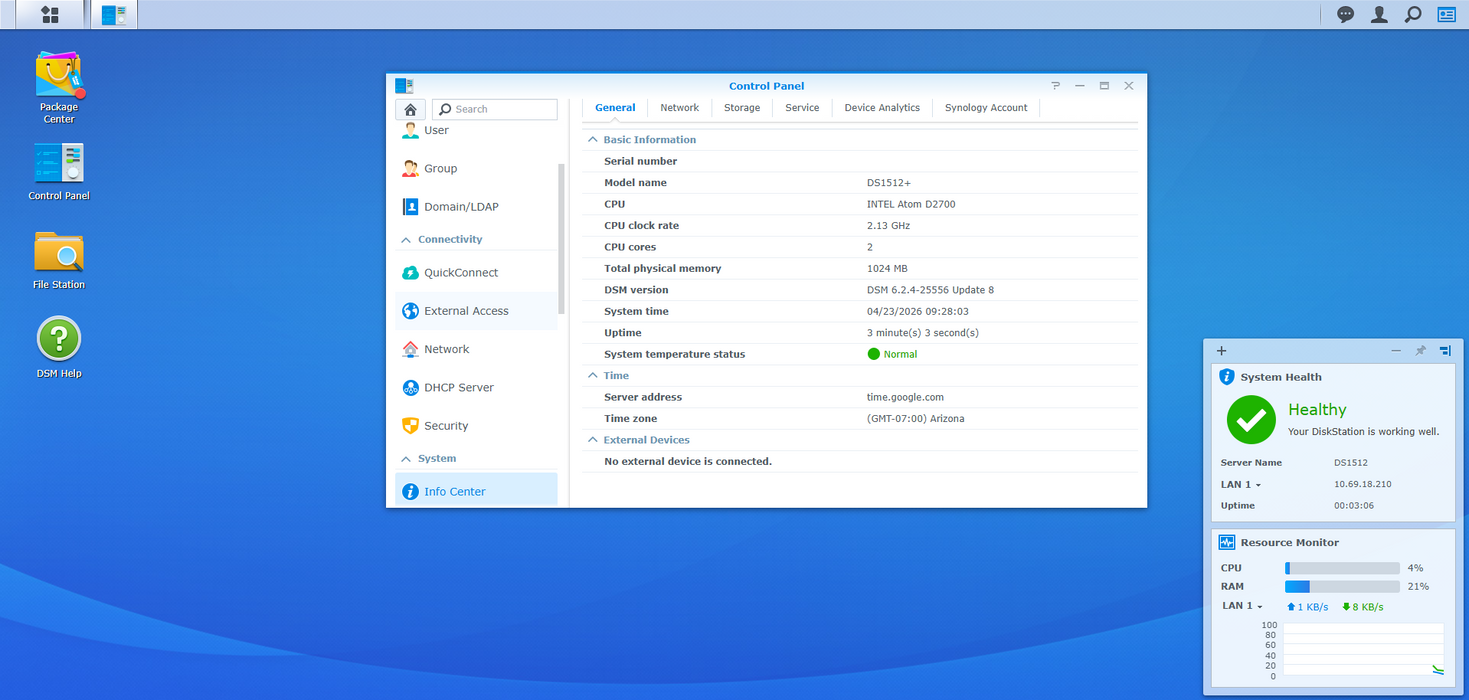Image resolution: width=1469 pixels, height=700 pixels.
Task: Open External Access in sidebar
Action: coord(476,311)
